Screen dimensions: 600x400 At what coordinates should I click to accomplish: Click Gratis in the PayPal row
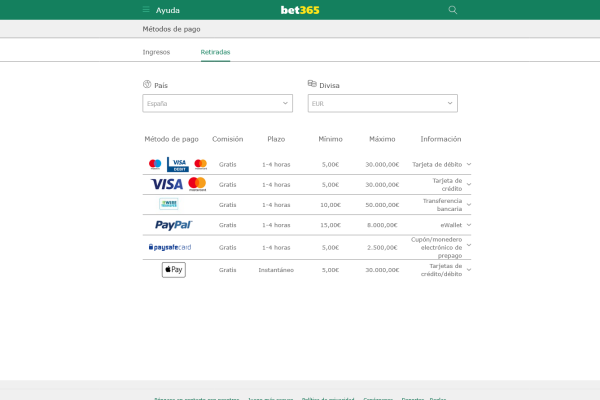coord(228,225)
